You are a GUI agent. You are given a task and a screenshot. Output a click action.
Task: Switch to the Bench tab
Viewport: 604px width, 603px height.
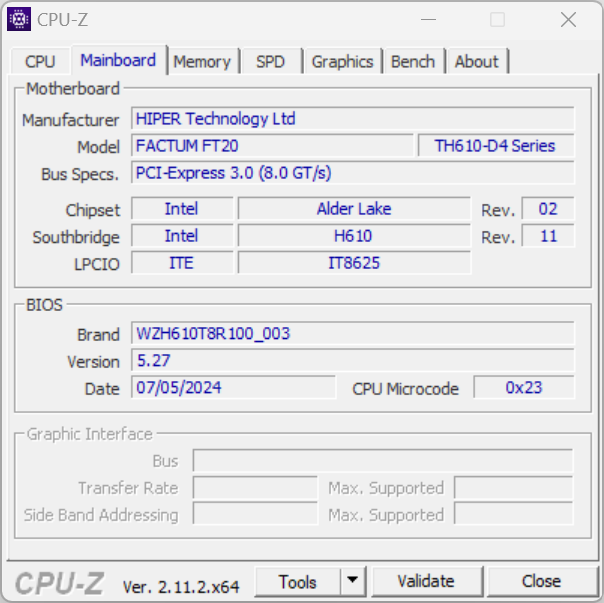click(x=413, y=62)
